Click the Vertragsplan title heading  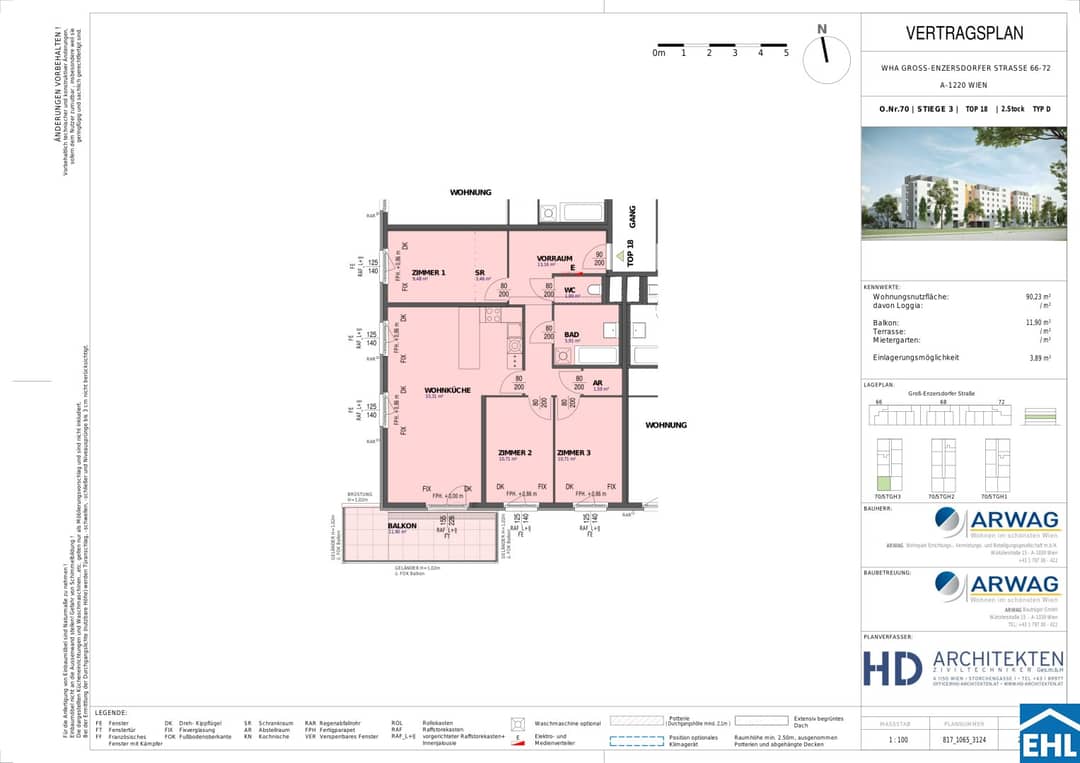coord(964,33)
